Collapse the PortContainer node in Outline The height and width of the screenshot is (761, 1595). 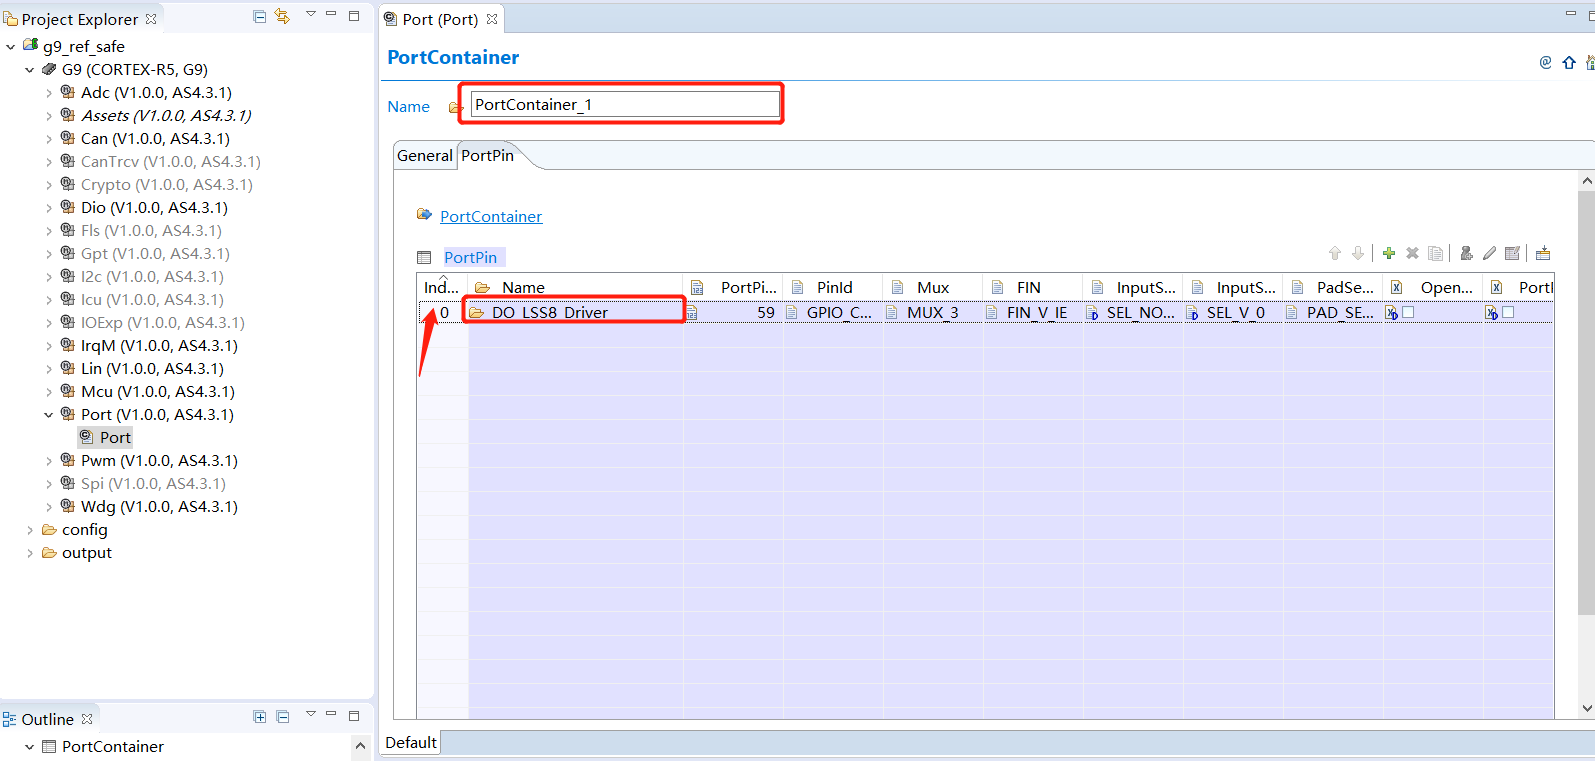click(30, 746)
